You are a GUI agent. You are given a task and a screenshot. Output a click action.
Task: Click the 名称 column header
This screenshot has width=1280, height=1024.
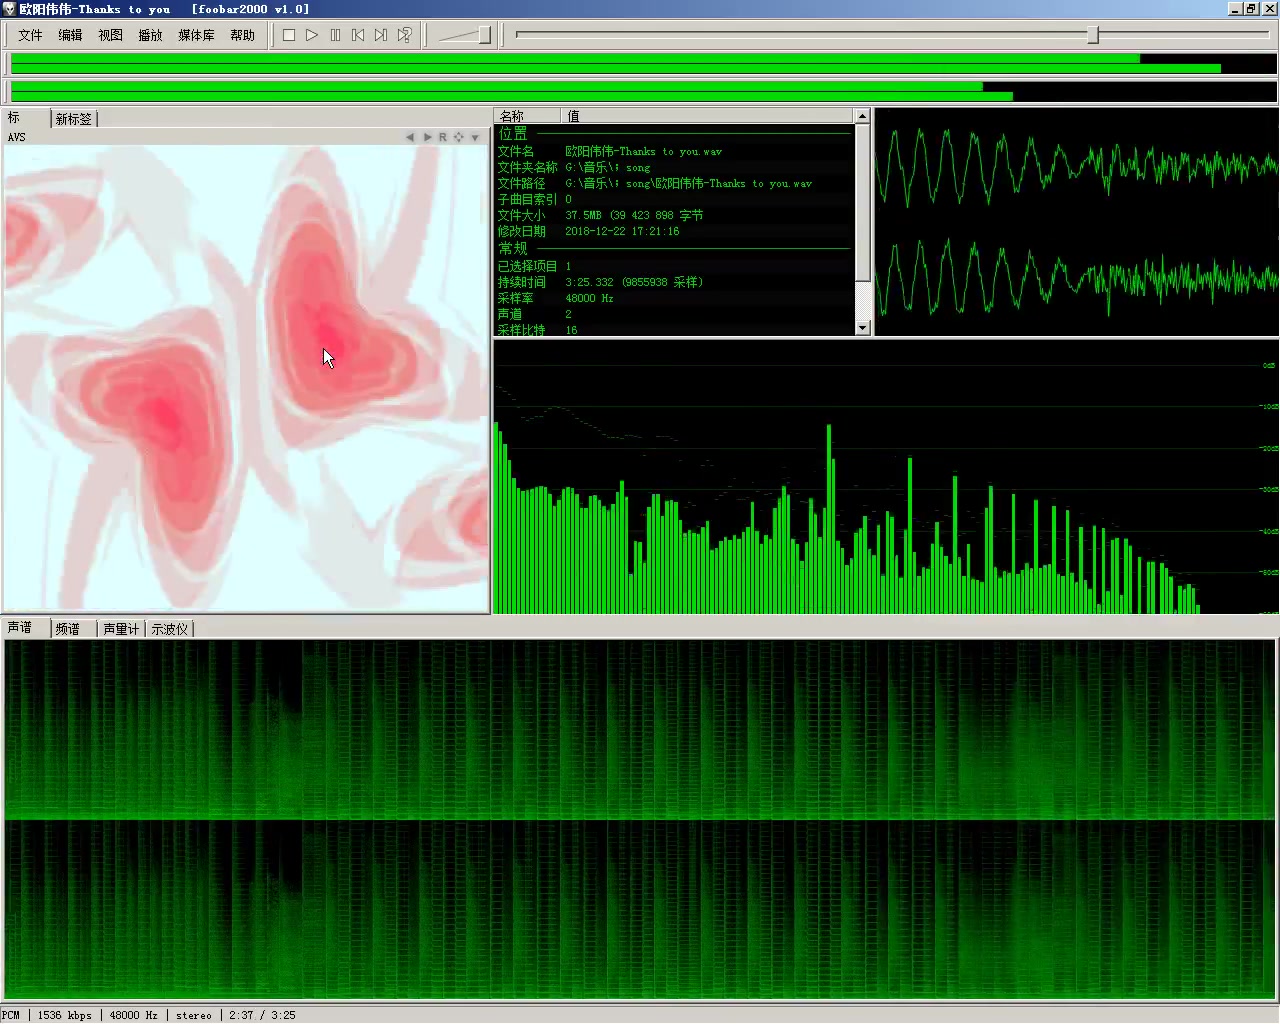point(527,116)
